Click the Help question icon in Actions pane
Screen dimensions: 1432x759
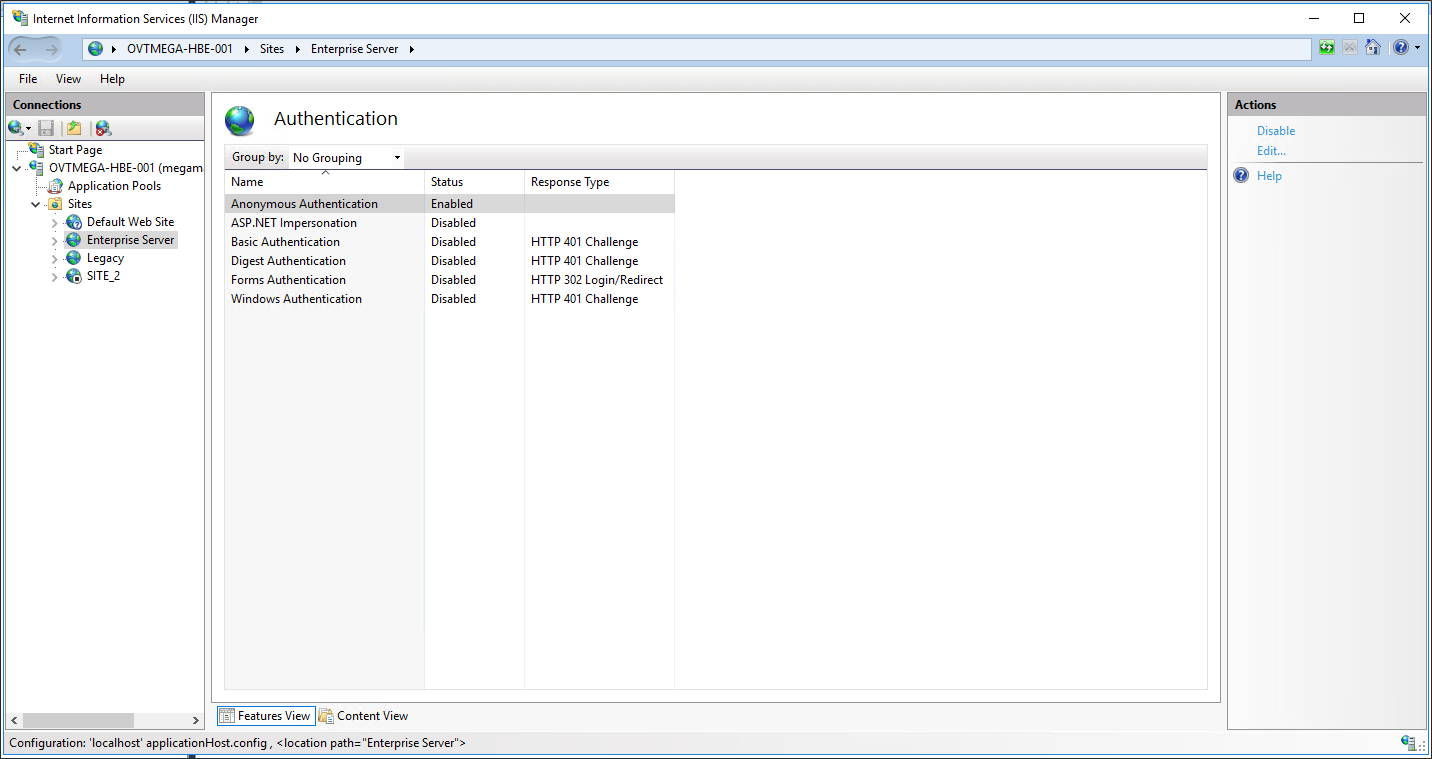click(1242, 175)
